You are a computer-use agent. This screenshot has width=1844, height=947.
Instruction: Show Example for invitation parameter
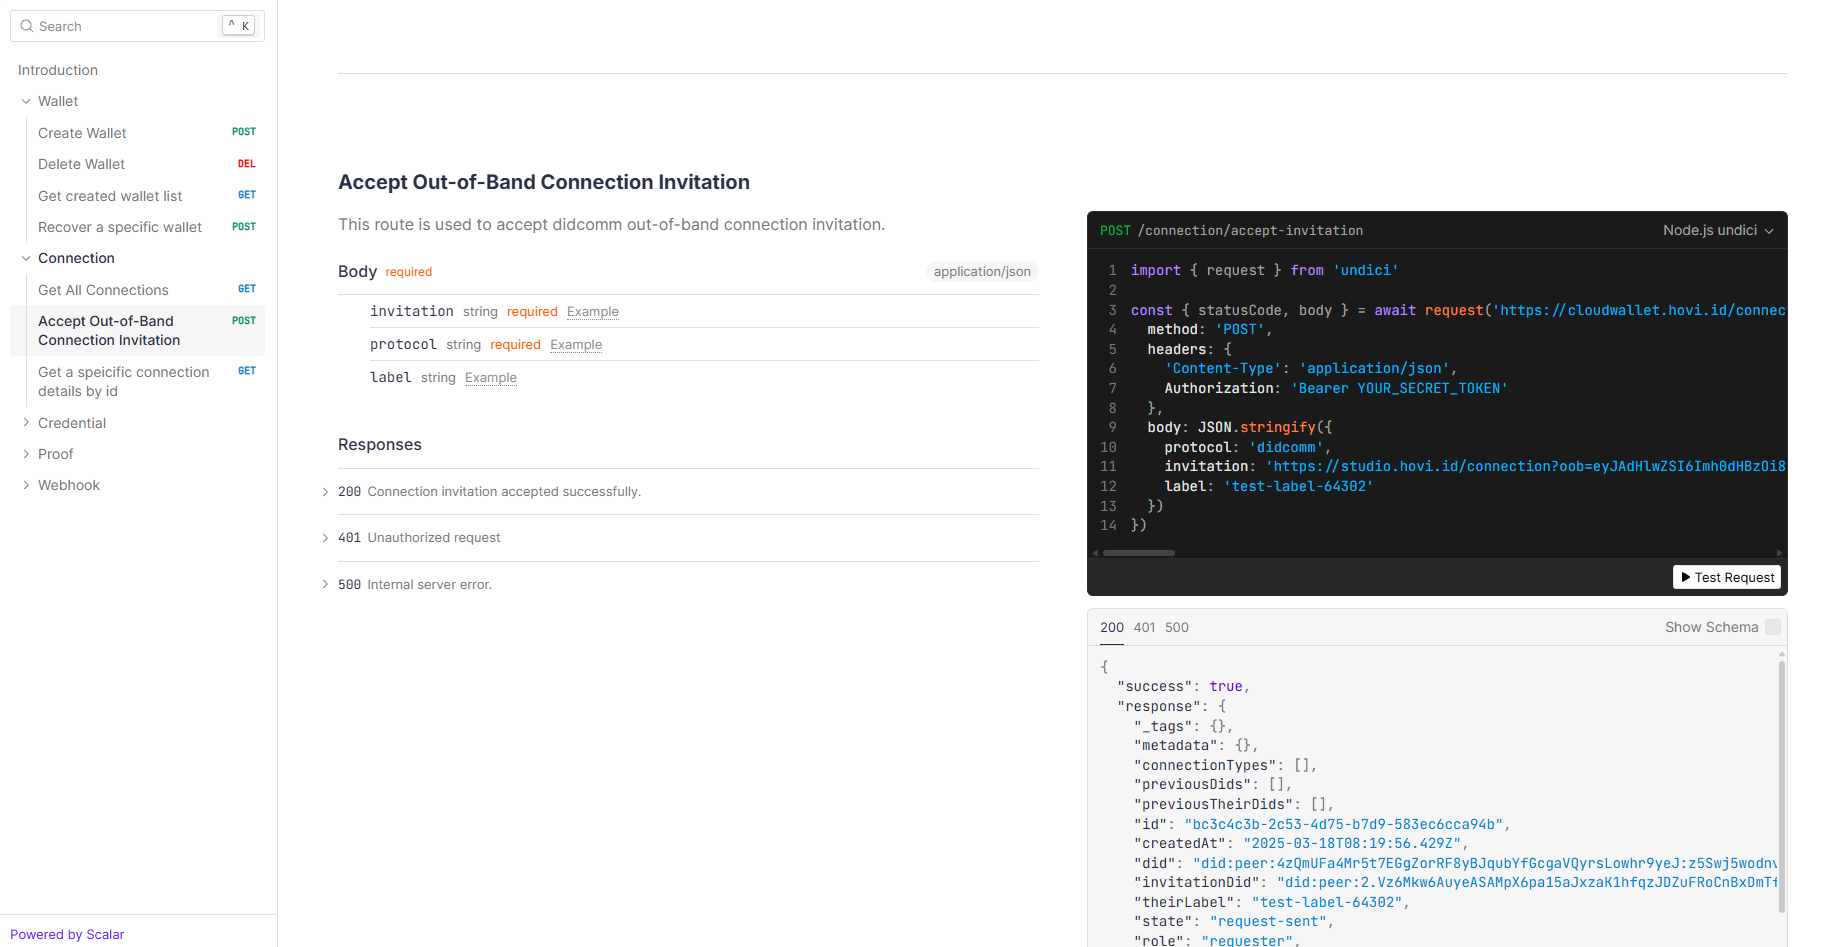tap(592, 312)
